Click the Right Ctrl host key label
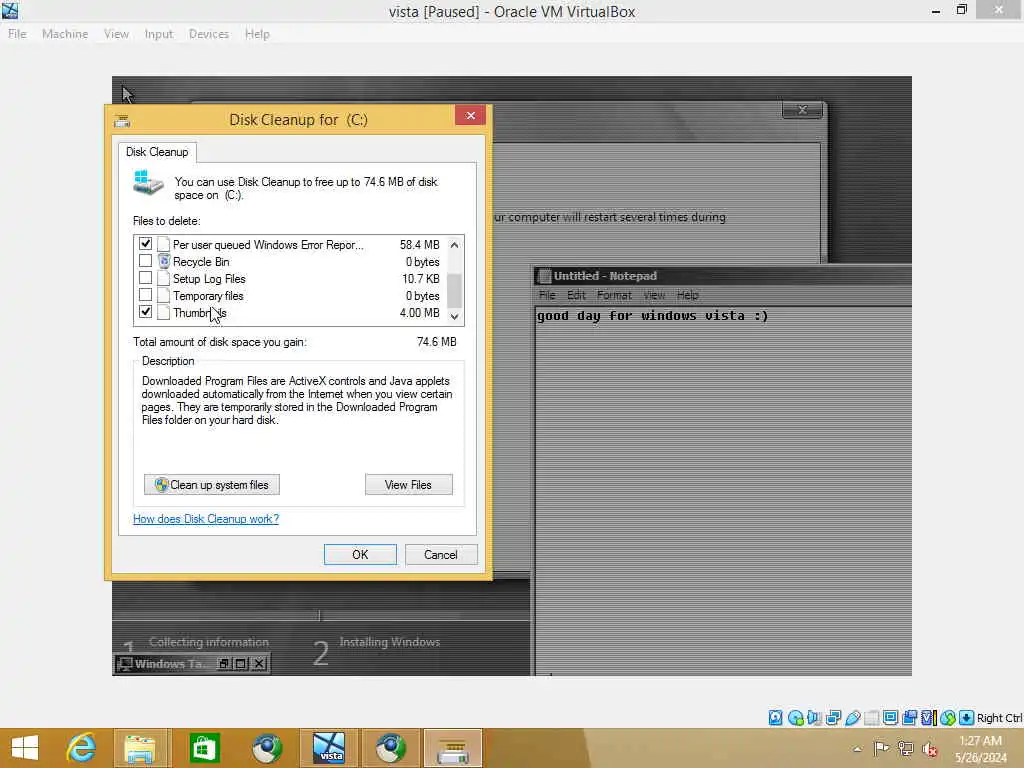Screen dimensions: 1024x768 tap(1000, 718)
